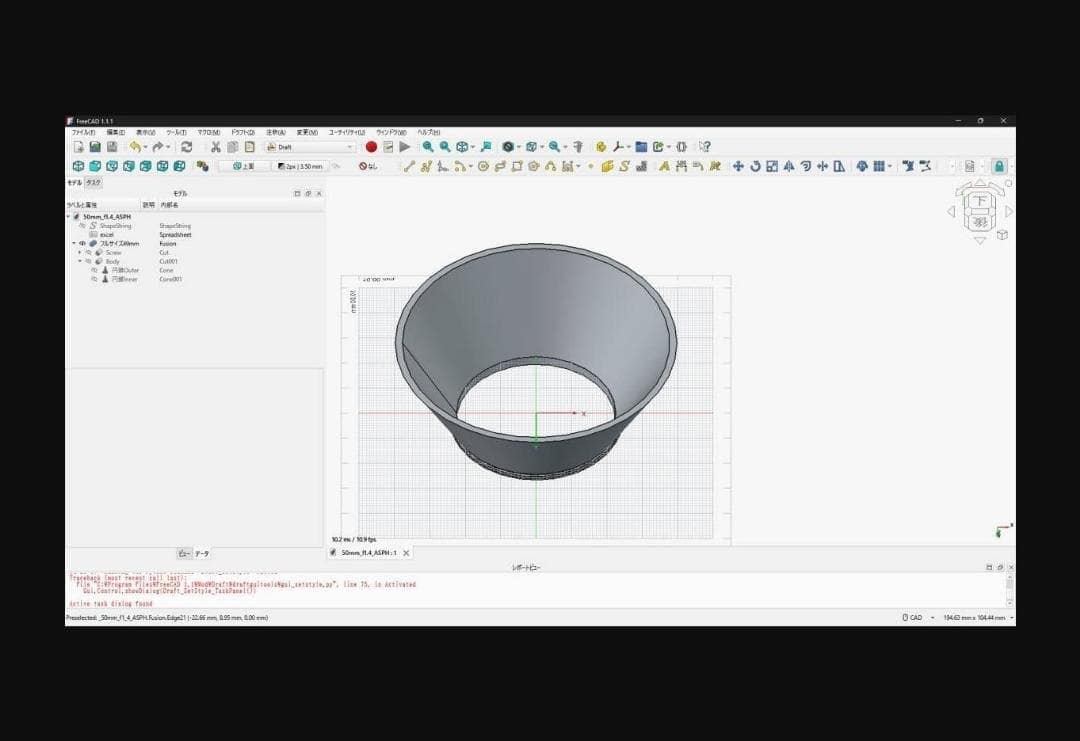Open the CAD navigation style dropdown
Image resolution: width=1080 pixels, height=741 pixels.
click(x=919, y=618)
